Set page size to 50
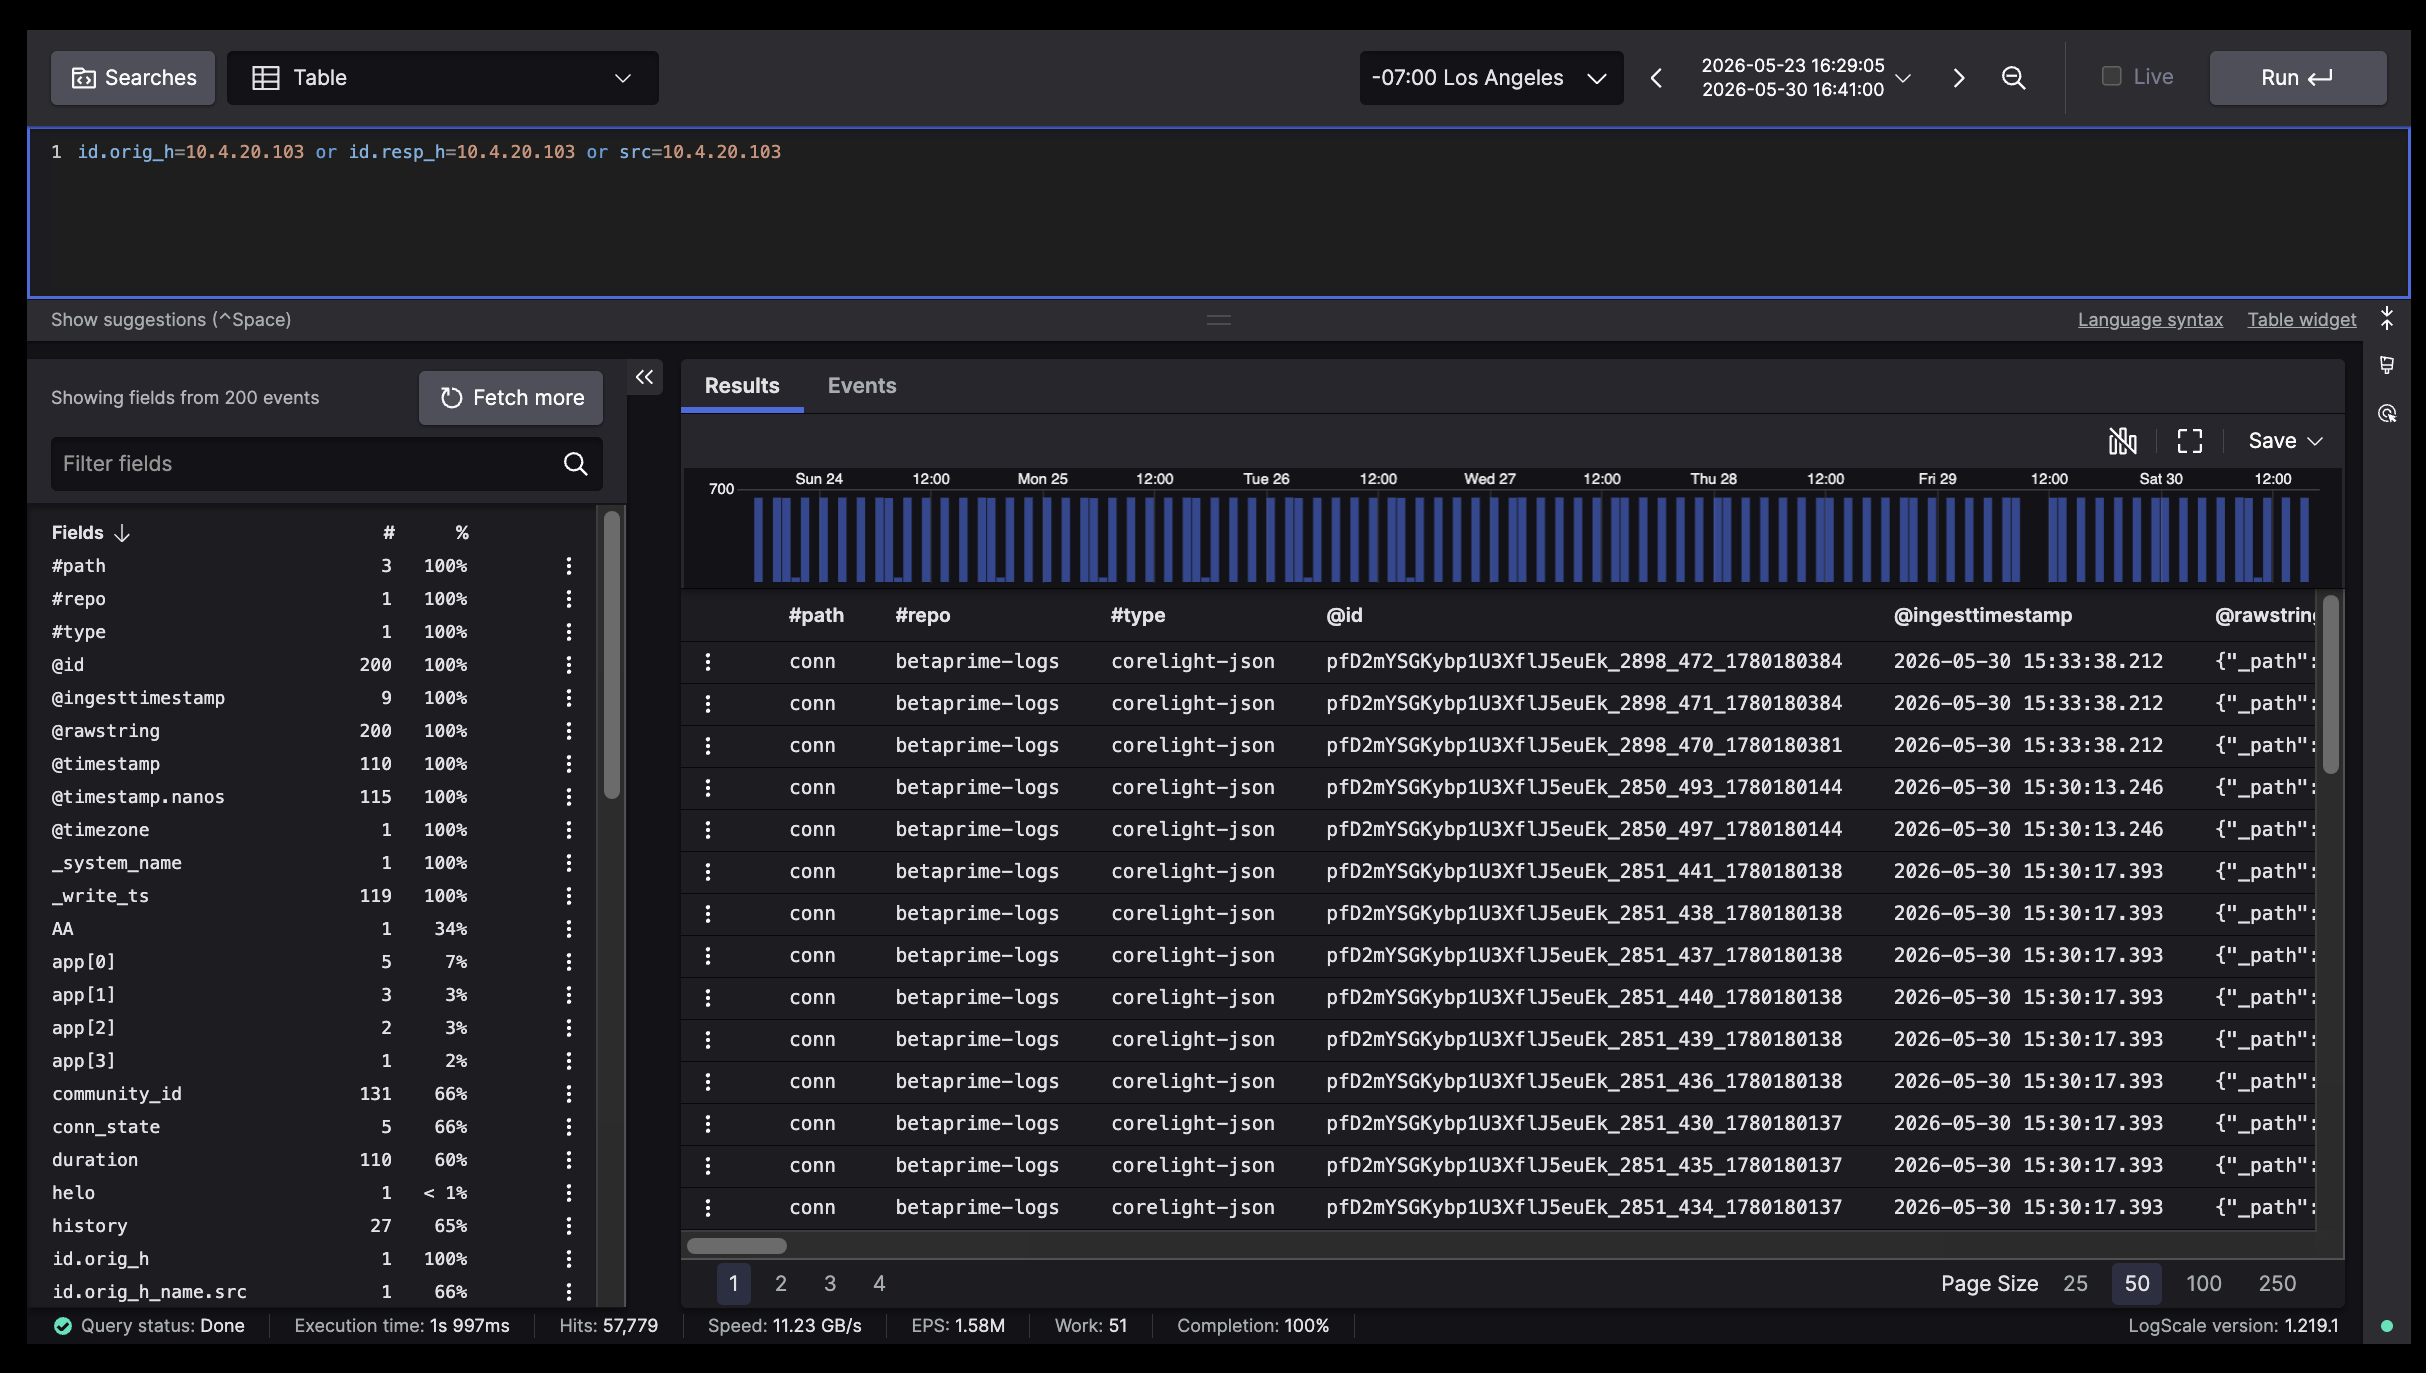2426x1373 pixels. click(x=2137, y=1284)
